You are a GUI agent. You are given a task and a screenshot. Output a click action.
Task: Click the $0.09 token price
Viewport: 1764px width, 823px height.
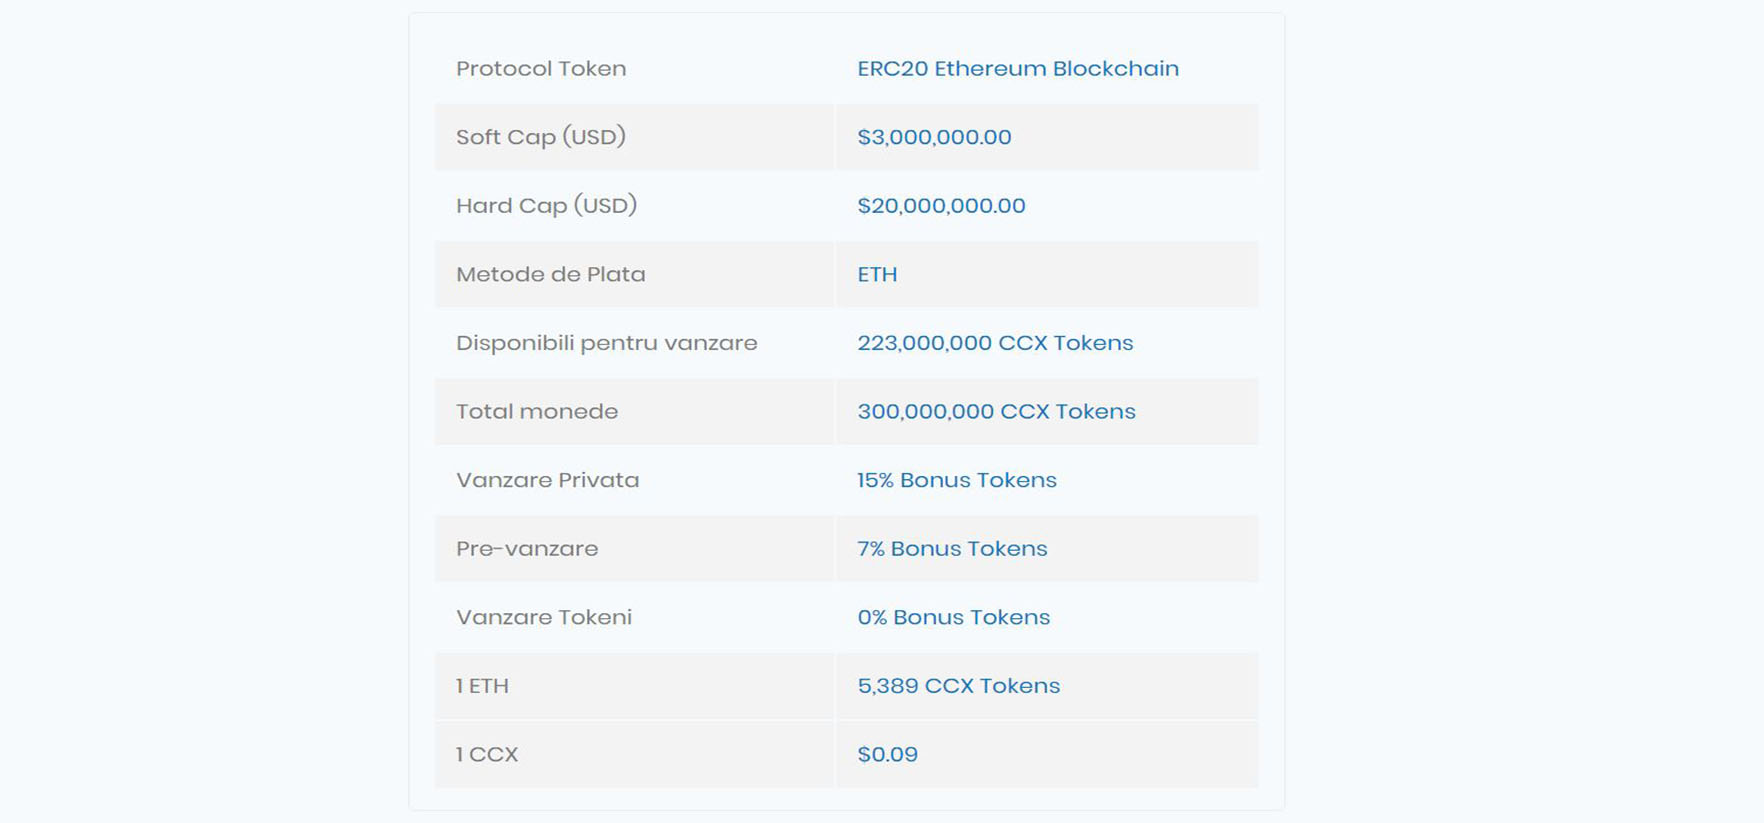(x=887, y=754)
